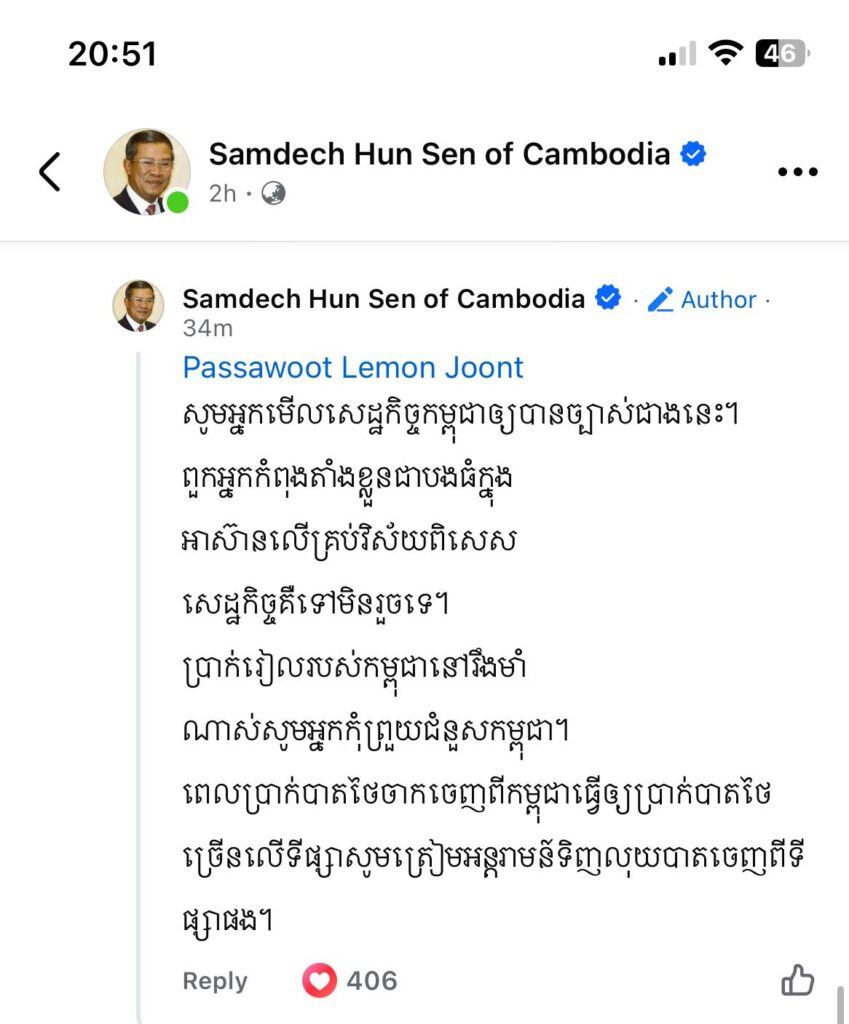Open Passawoot Lemon Joont's profile mention
The height and width of the screenshot is (1024, 849).
tap(353, 367)
